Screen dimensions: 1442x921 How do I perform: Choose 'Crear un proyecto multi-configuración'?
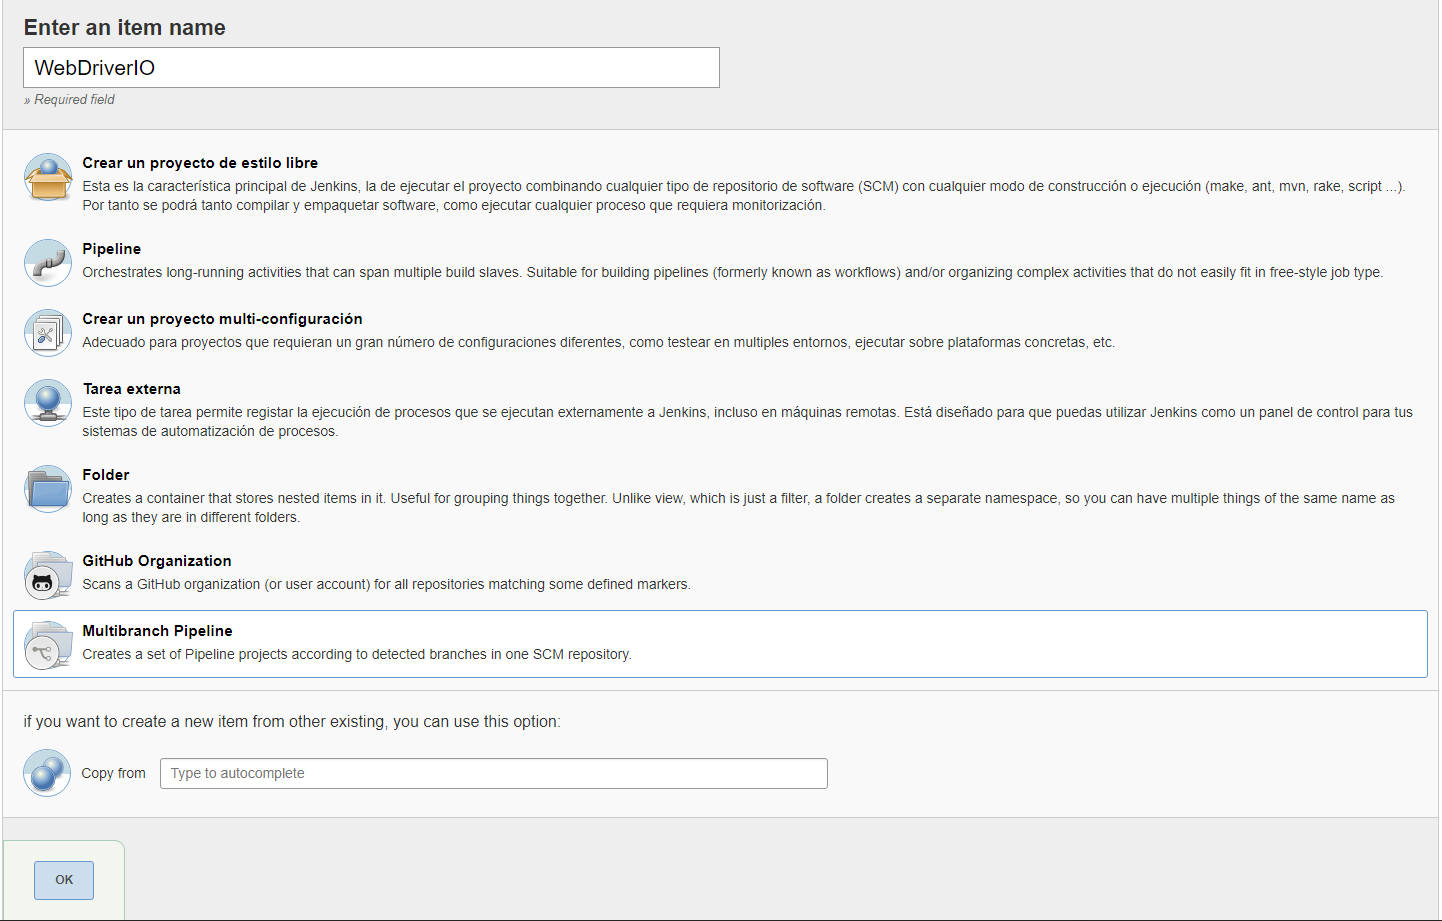point(222,319)
